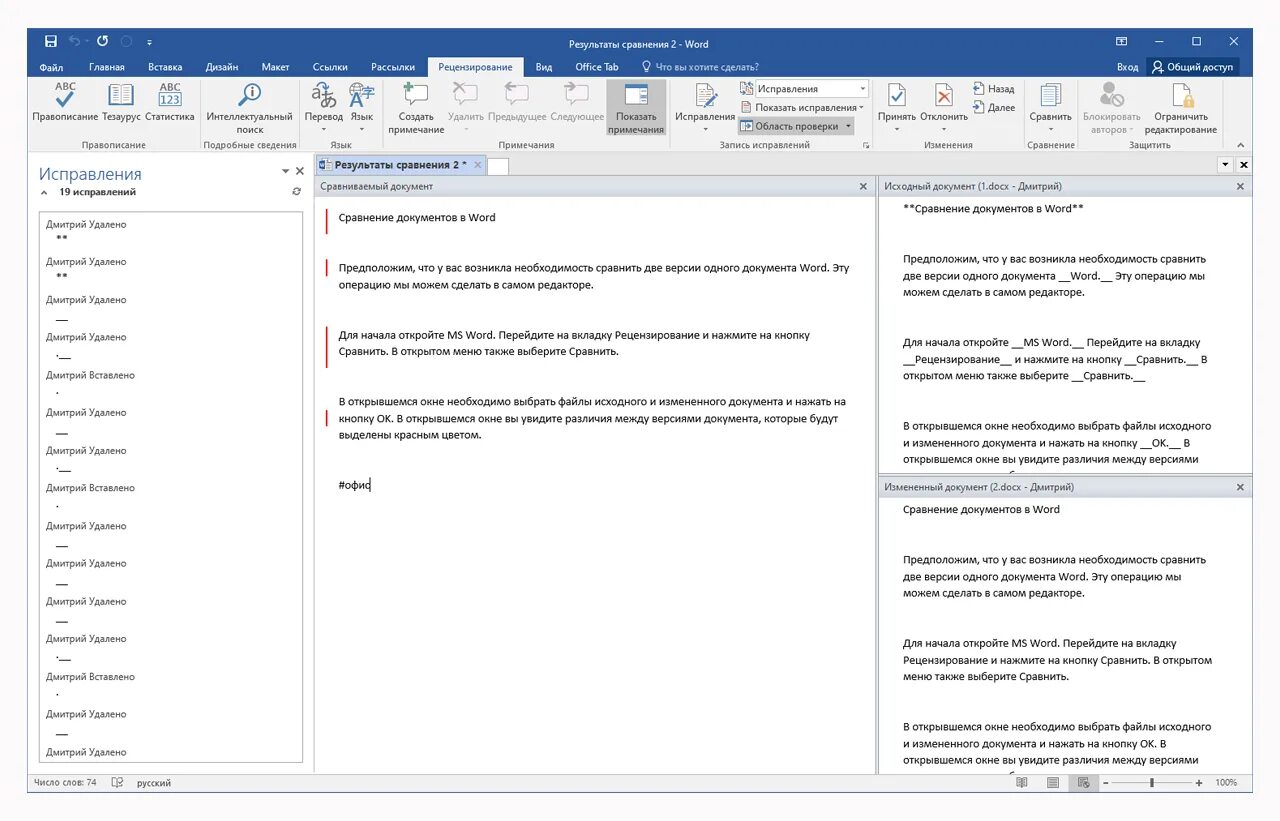This screenshot has width=1280, height=821.
Task: Open the Язык language menu
Action: (361, 108)
